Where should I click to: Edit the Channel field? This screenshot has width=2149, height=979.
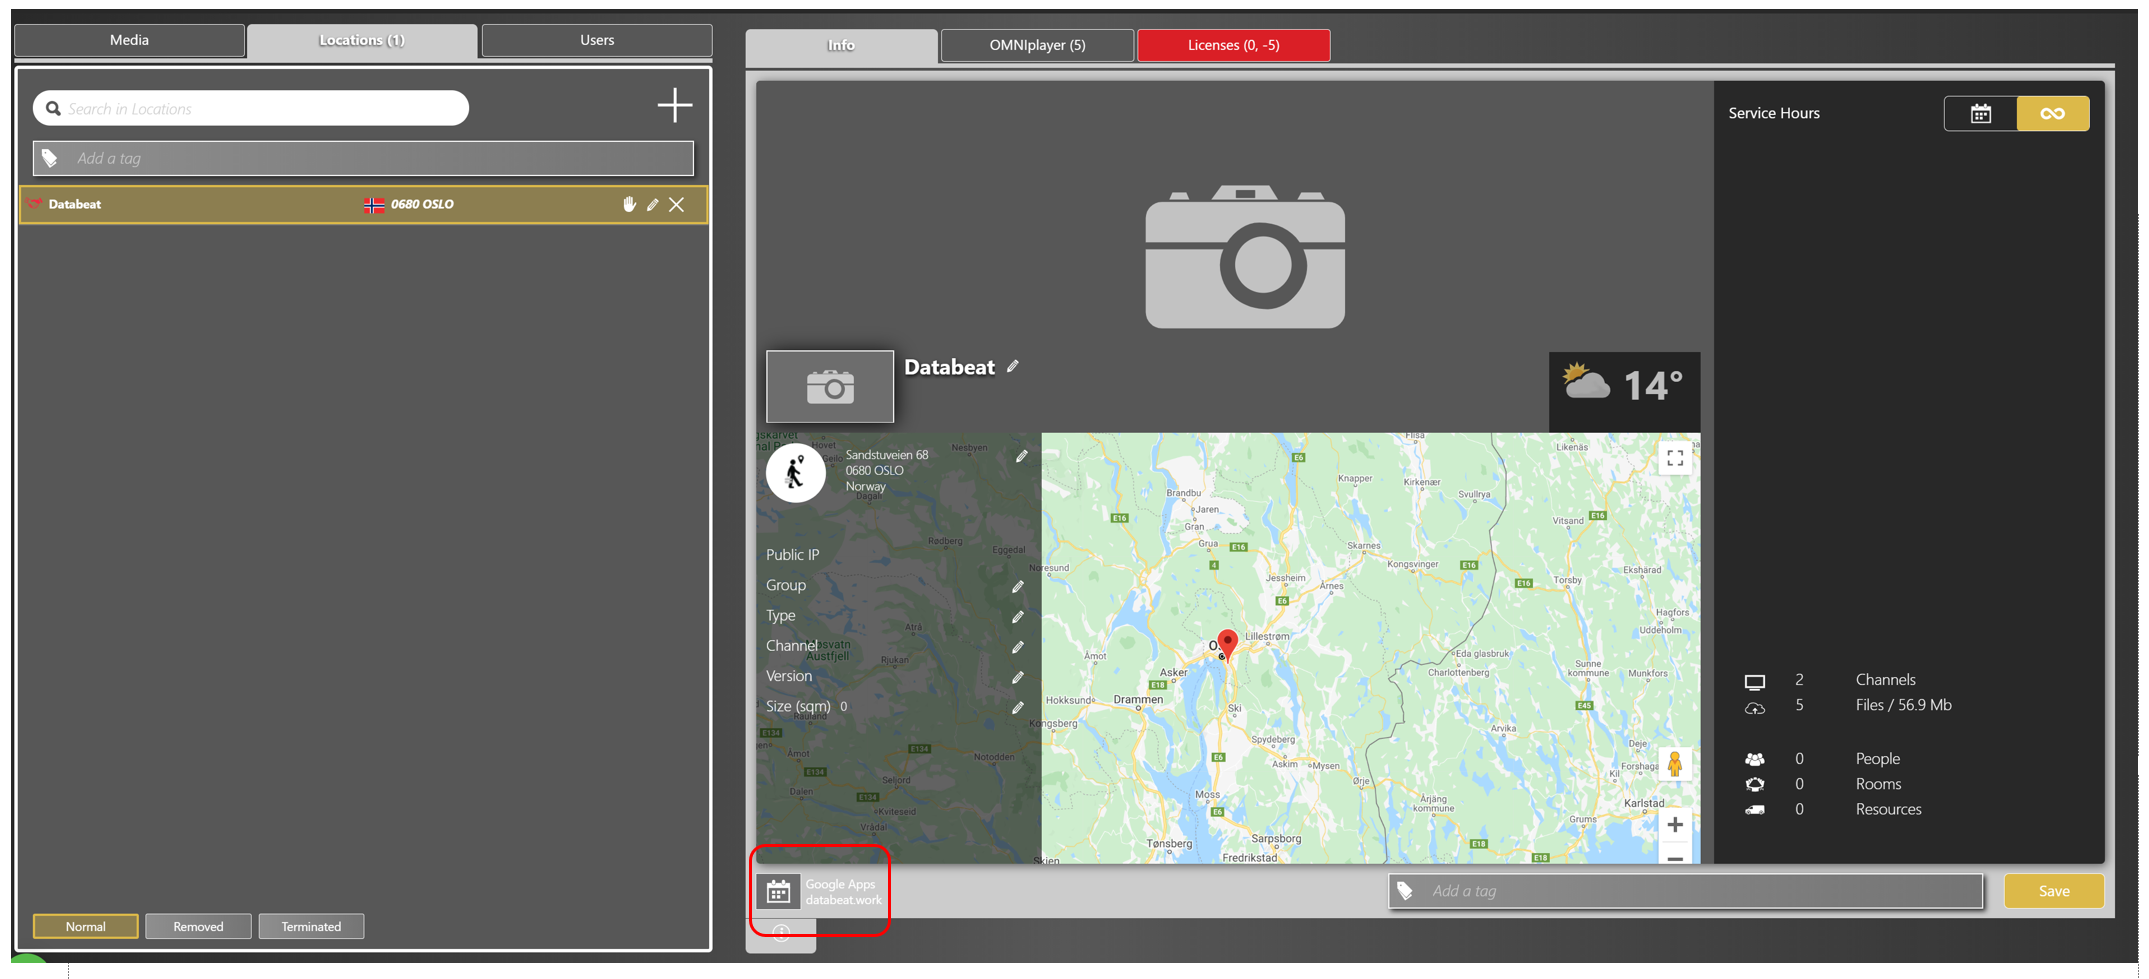pyautogui.click(x=1017, y=647)
